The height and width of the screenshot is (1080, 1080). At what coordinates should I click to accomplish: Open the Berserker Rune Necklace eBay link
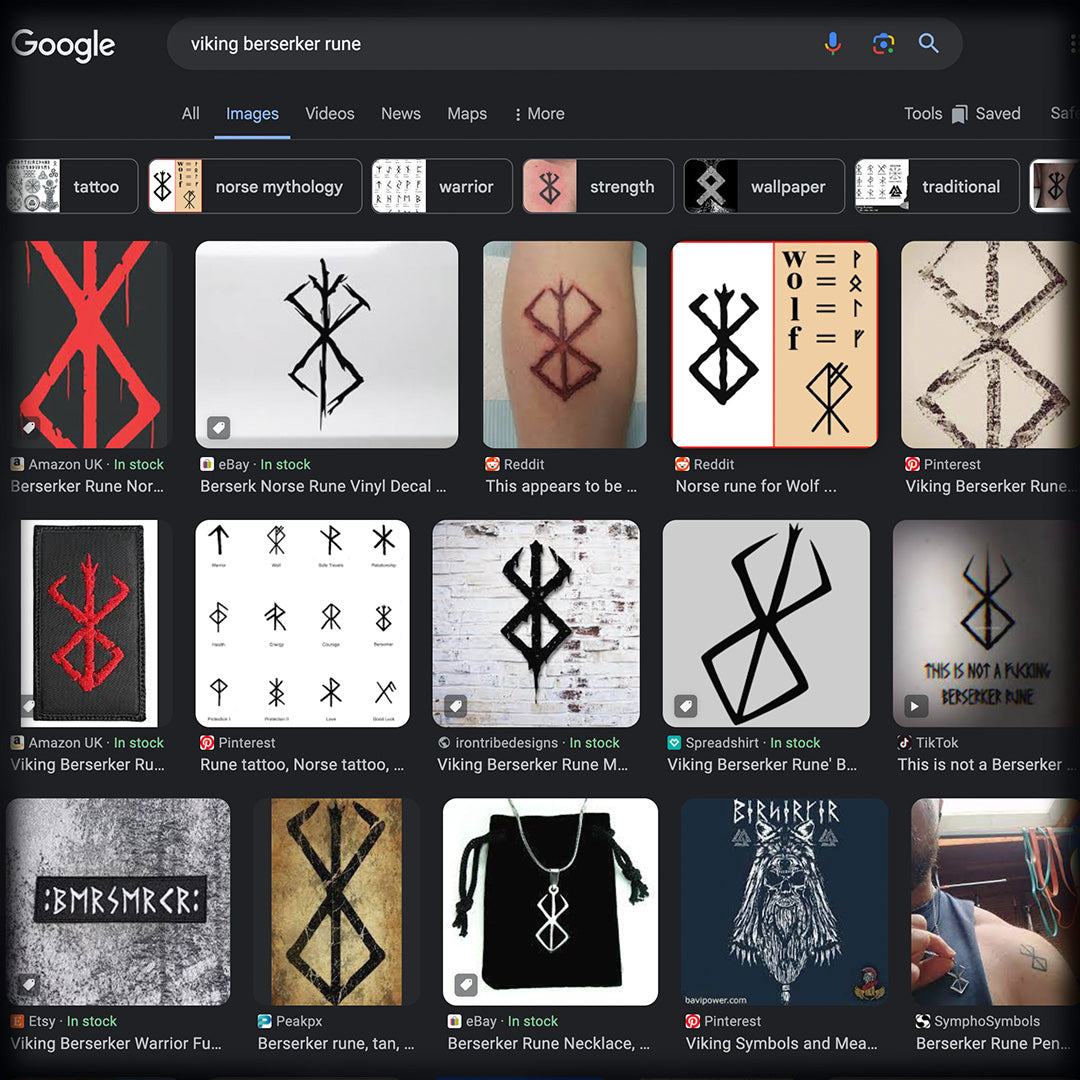[548, 1044]
